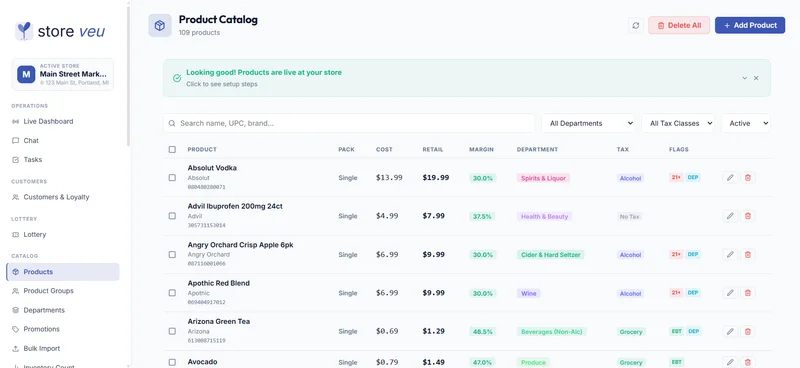The height and width of the screenshot is (368, 800).
Task: Check the Apothic Red Blend checkbox
Action: coord(172,293)
